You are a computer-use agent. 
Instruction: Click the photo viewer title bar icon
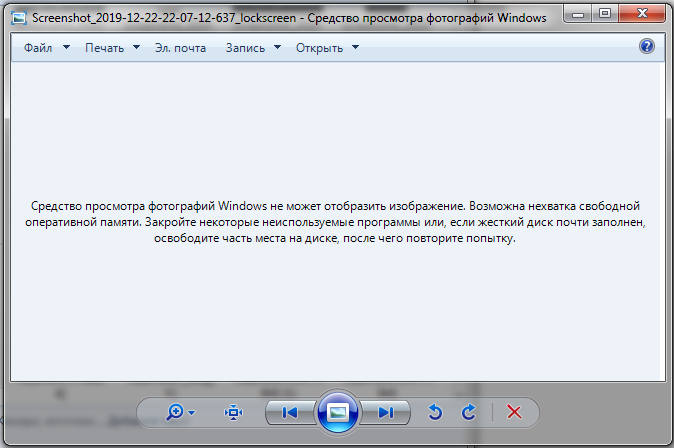tap(19, 18)
